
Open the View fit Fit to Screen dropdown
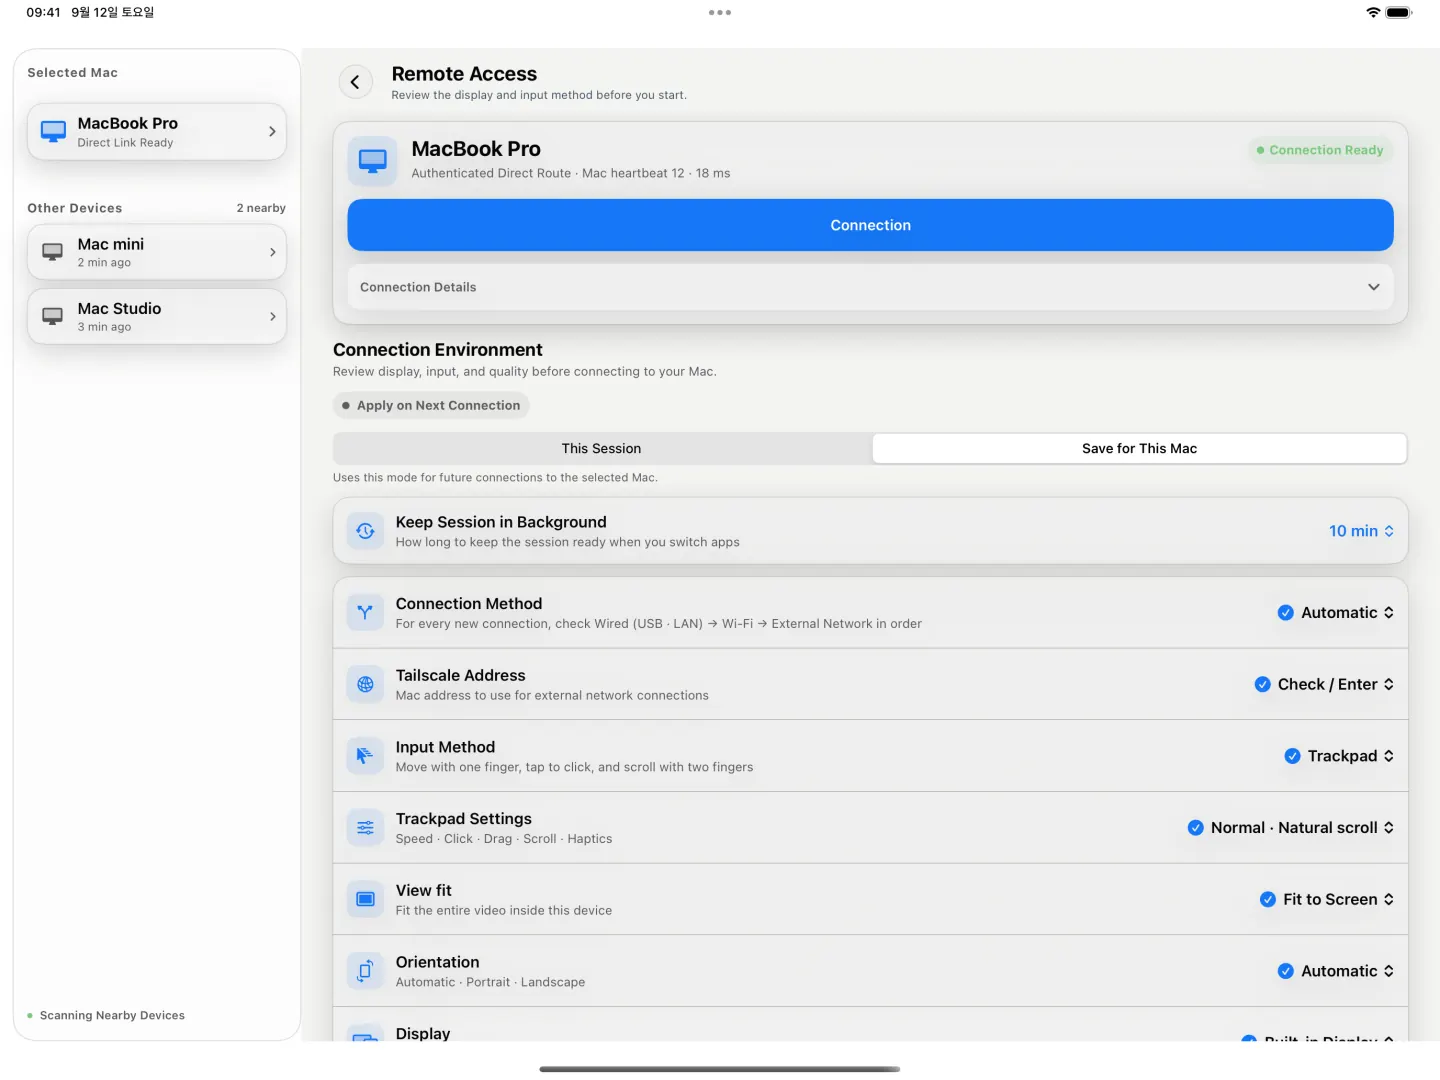coord(1327,900)
